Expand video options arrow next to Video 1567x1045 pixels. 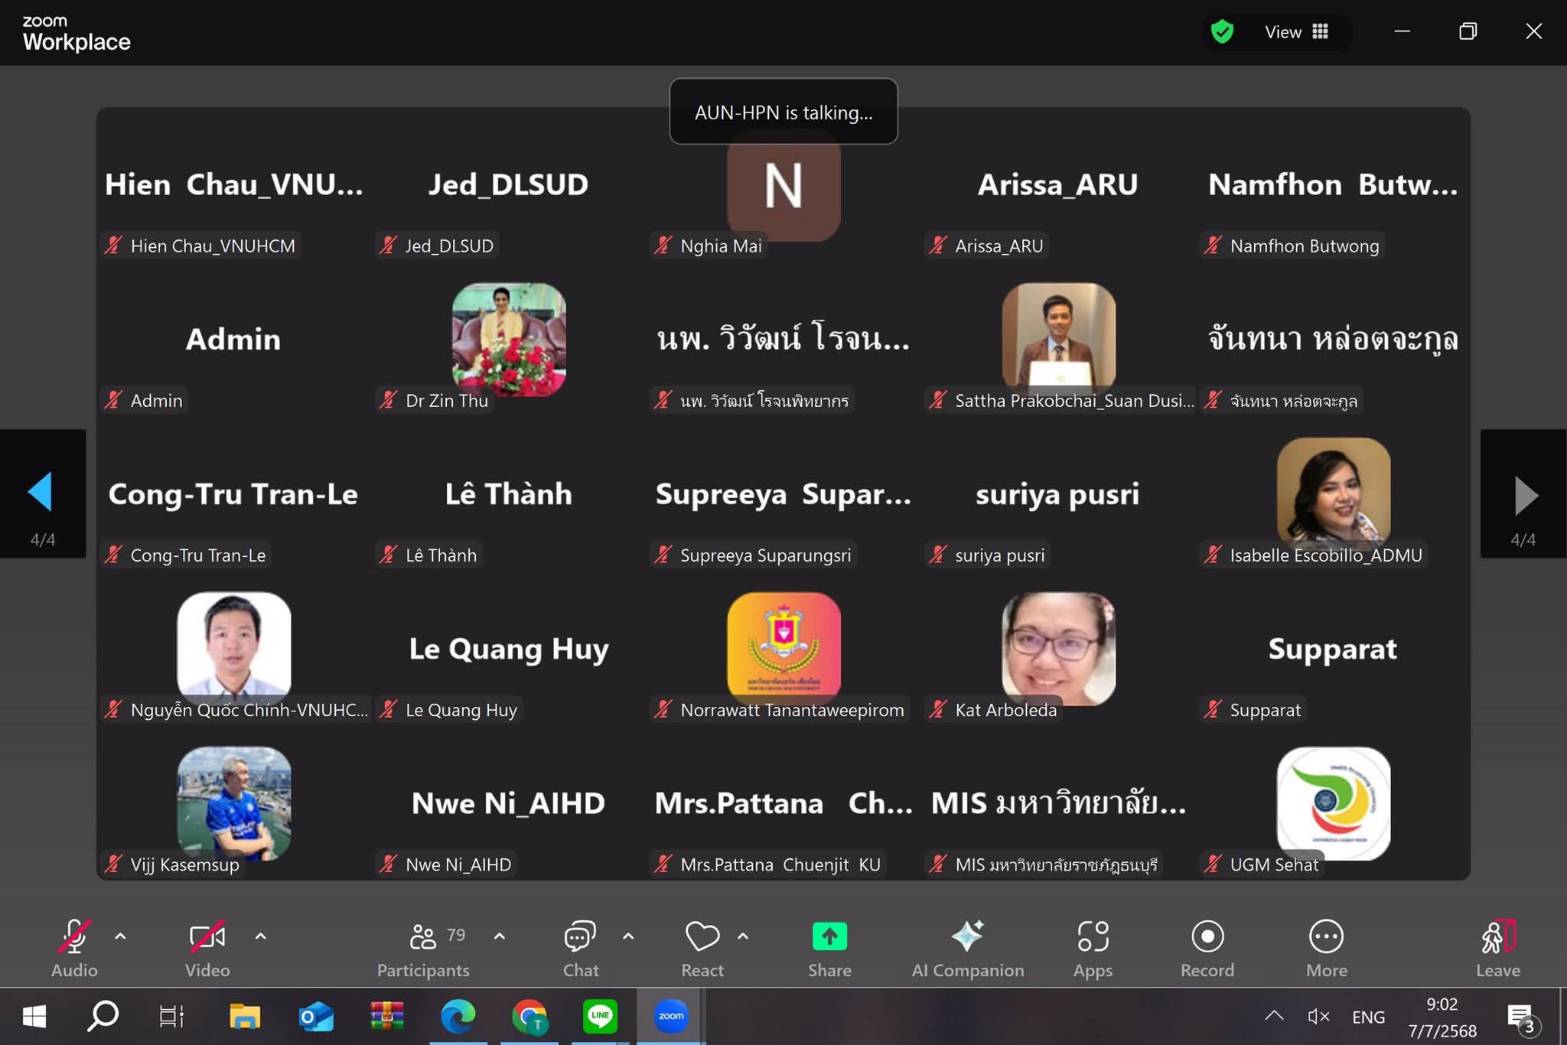pyautogui.click(x=260, y=937)
